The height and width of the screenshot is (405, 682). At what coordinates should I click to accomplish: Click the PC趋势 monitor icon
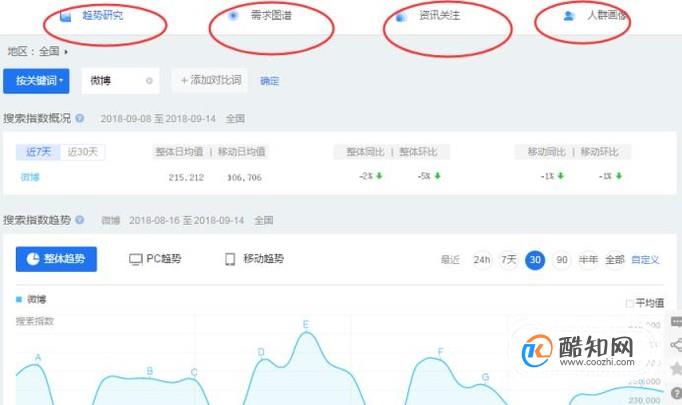[x=135, y=260]
